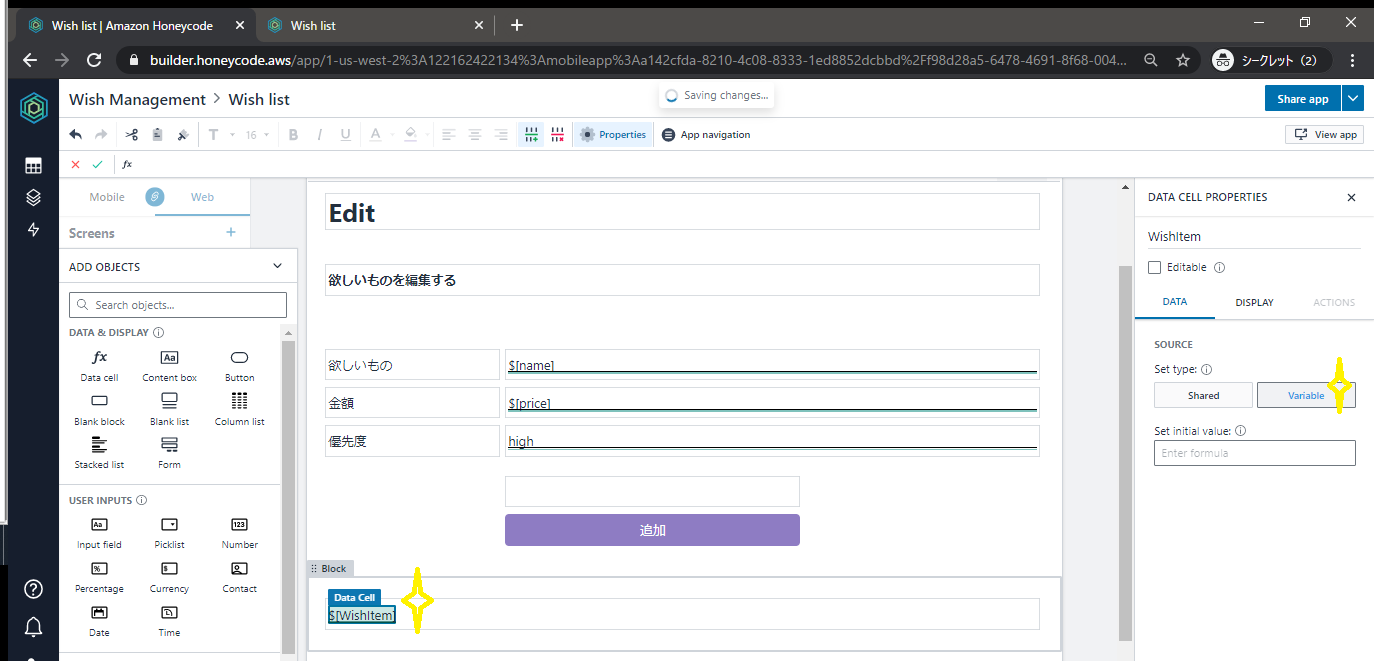Add a new screen with the plus icon
The height and width of the screenshot is (661, 1374).
(231, 232)
